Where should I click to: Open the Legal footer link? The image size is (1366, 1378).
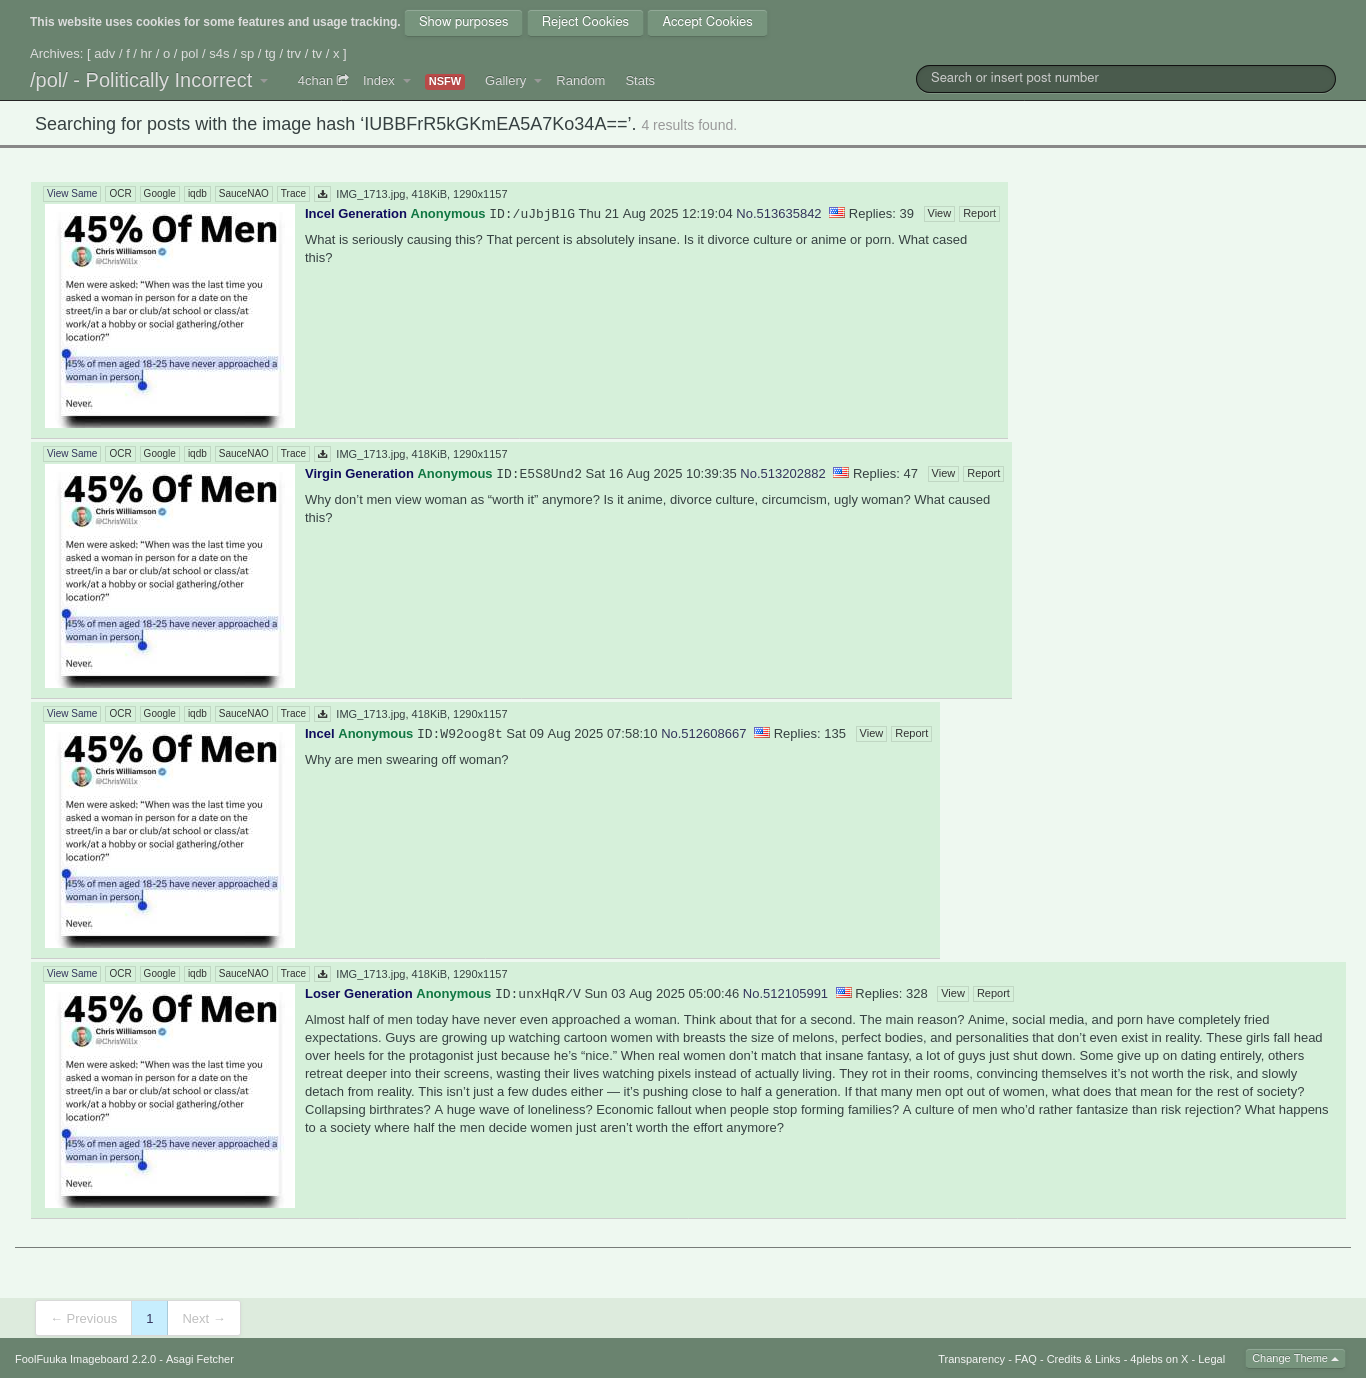click(1211, 1359)
